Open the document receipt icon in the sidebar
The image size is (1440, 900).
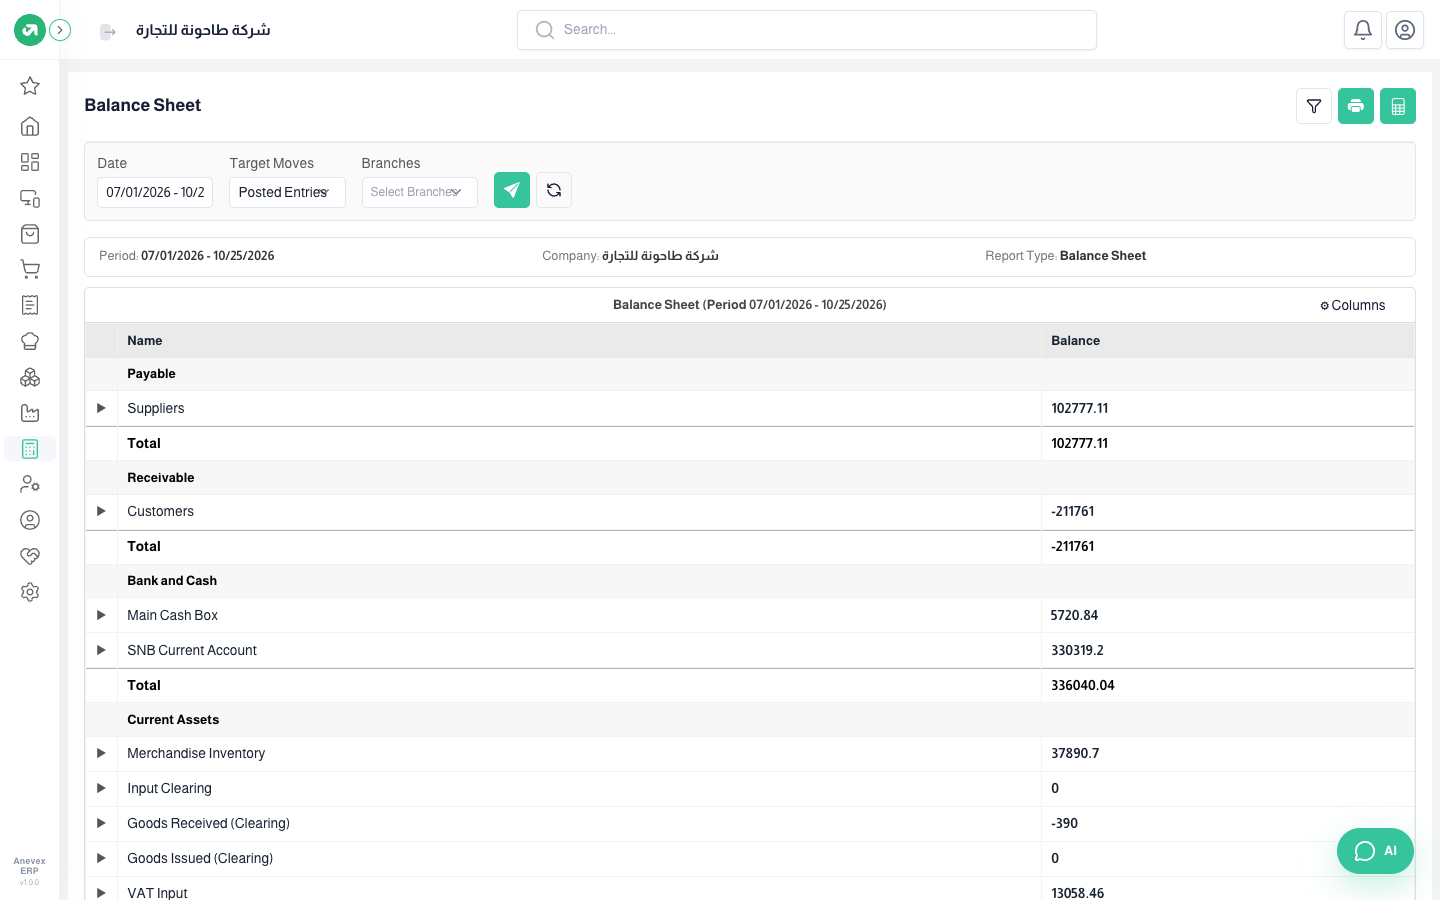[x=30, y=305]
